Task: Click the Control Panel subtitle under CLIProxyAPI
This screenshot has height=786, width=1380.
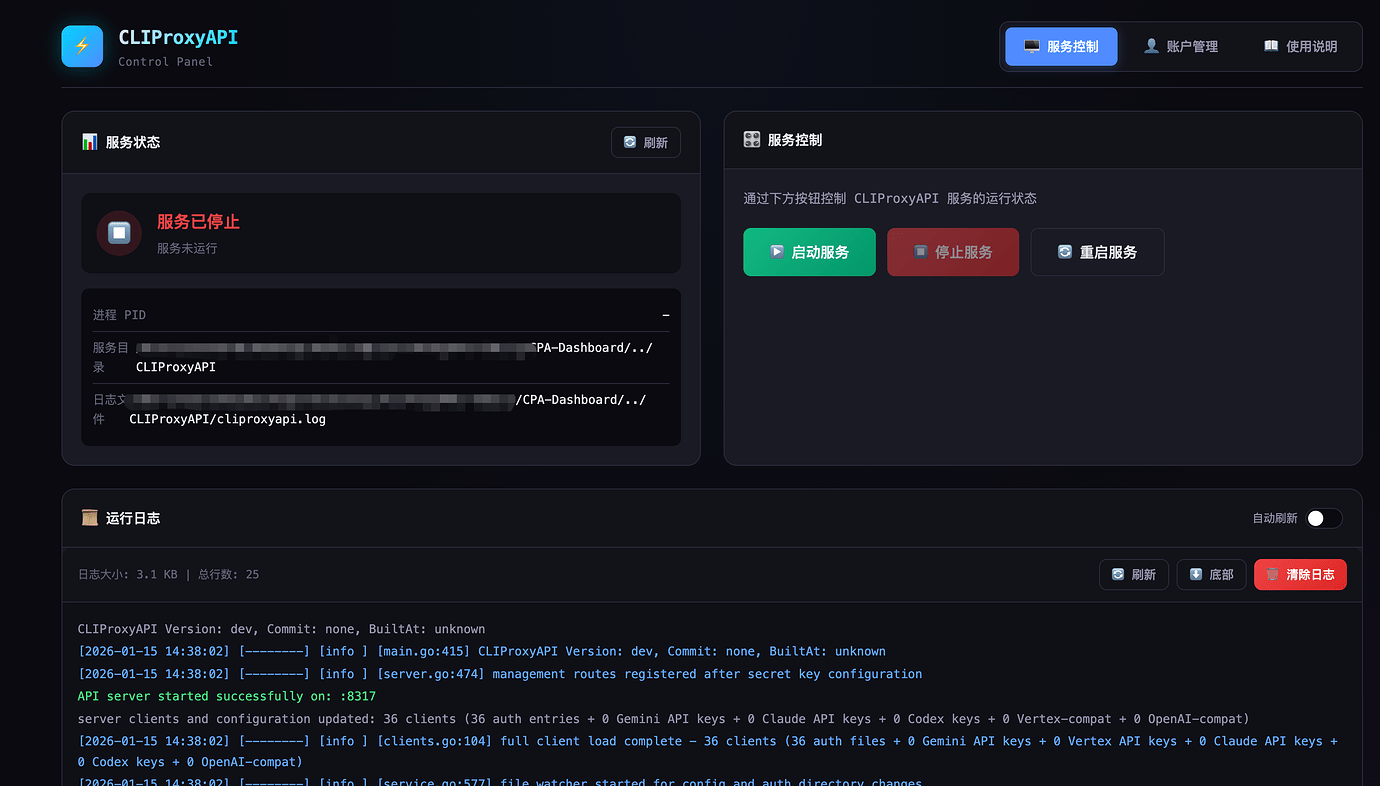Action: point(165,62)
